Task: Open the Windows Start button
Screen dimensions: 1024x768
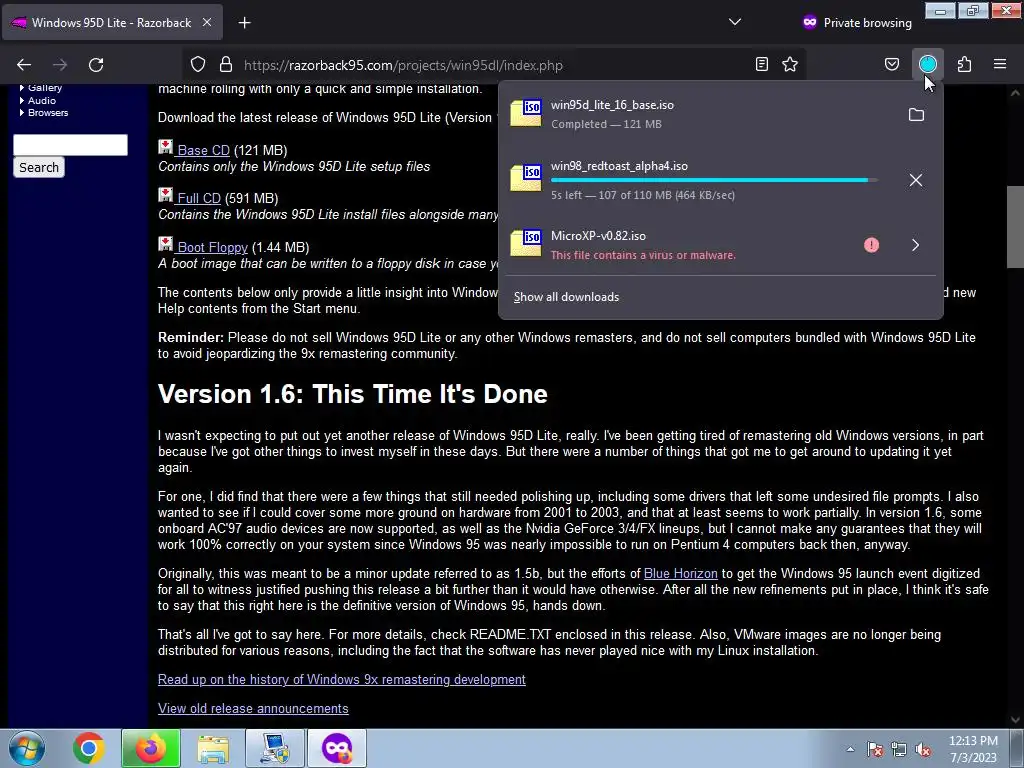Action: pos(27,748)
